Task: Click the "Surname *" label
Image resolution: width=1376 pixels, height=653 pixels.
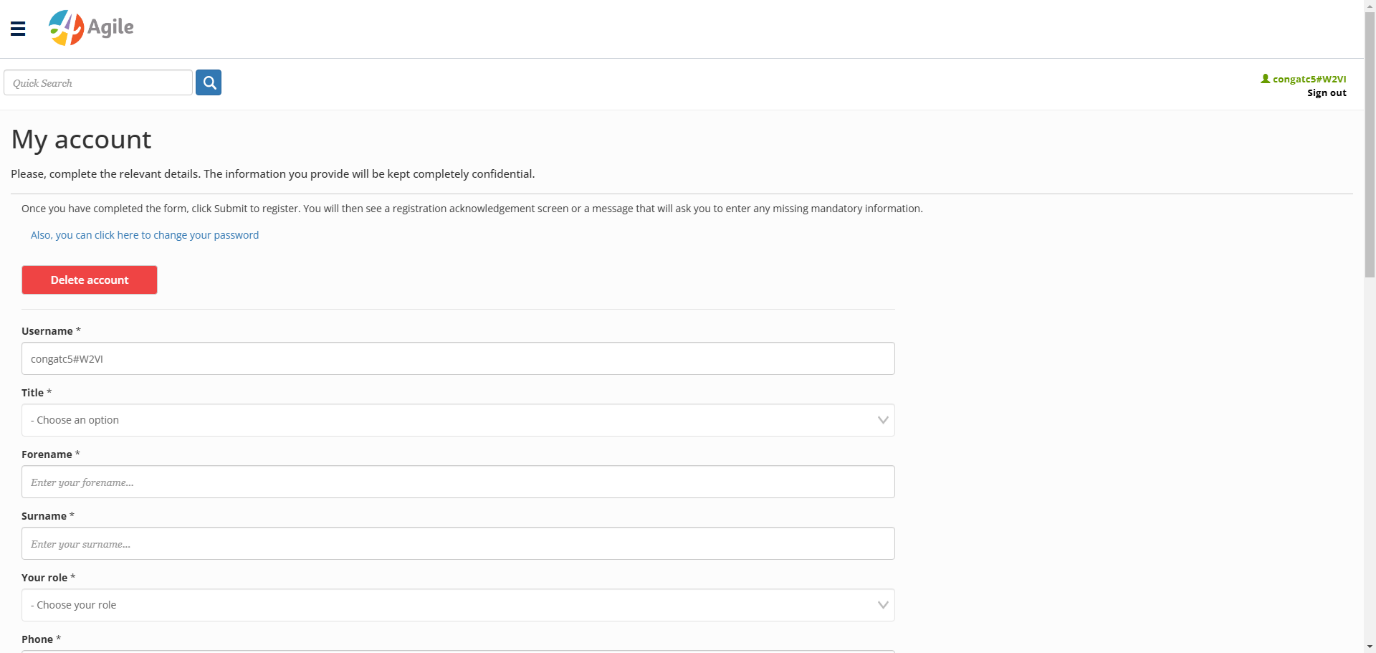Action: 48,516
